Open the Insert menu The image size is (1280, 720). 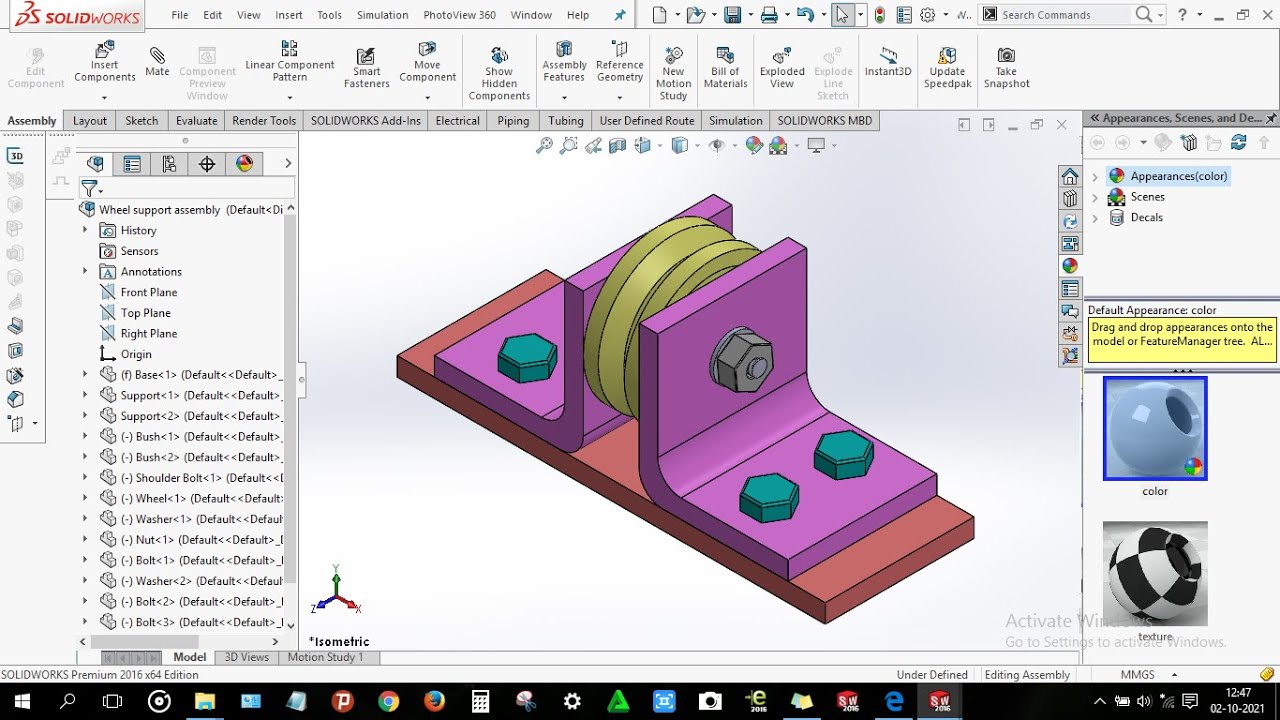[x=289, y=15]
